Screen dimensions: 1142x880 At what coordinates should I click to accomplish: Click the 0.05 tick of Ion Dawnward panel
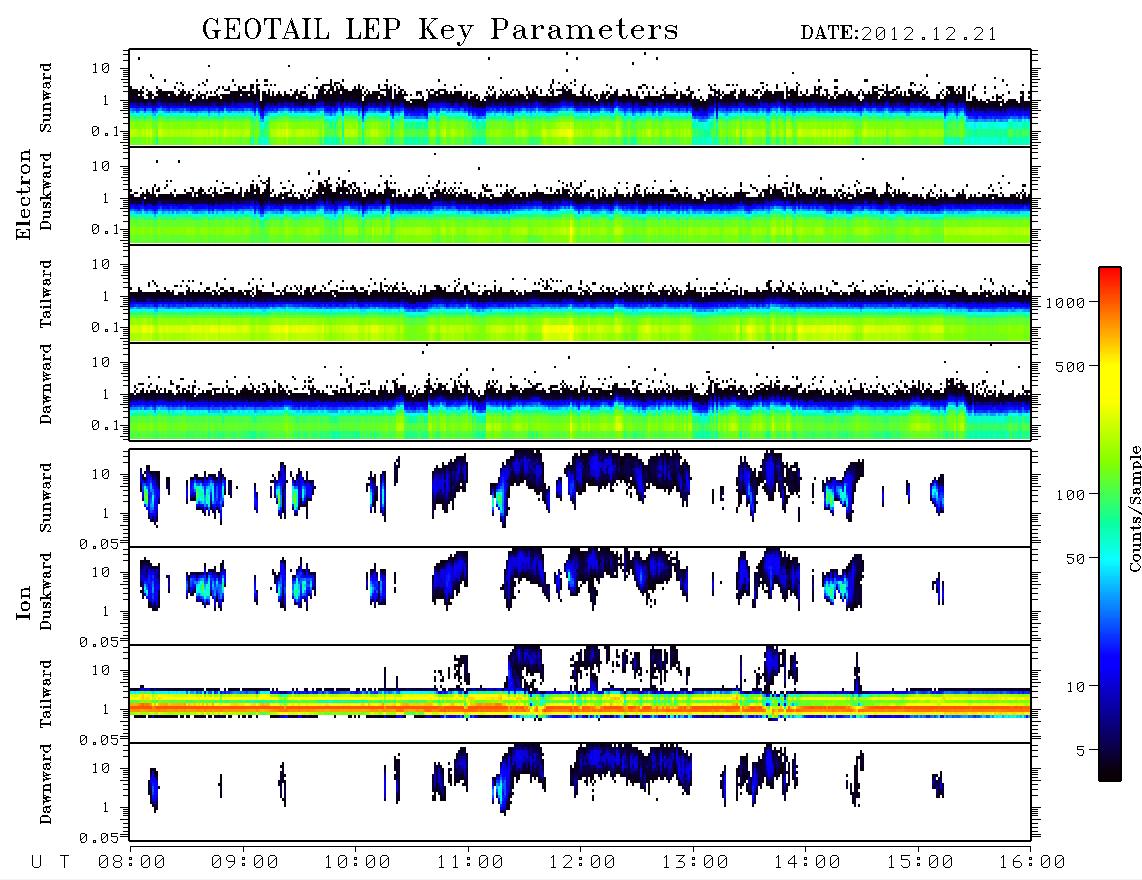[x=98, y=838]
